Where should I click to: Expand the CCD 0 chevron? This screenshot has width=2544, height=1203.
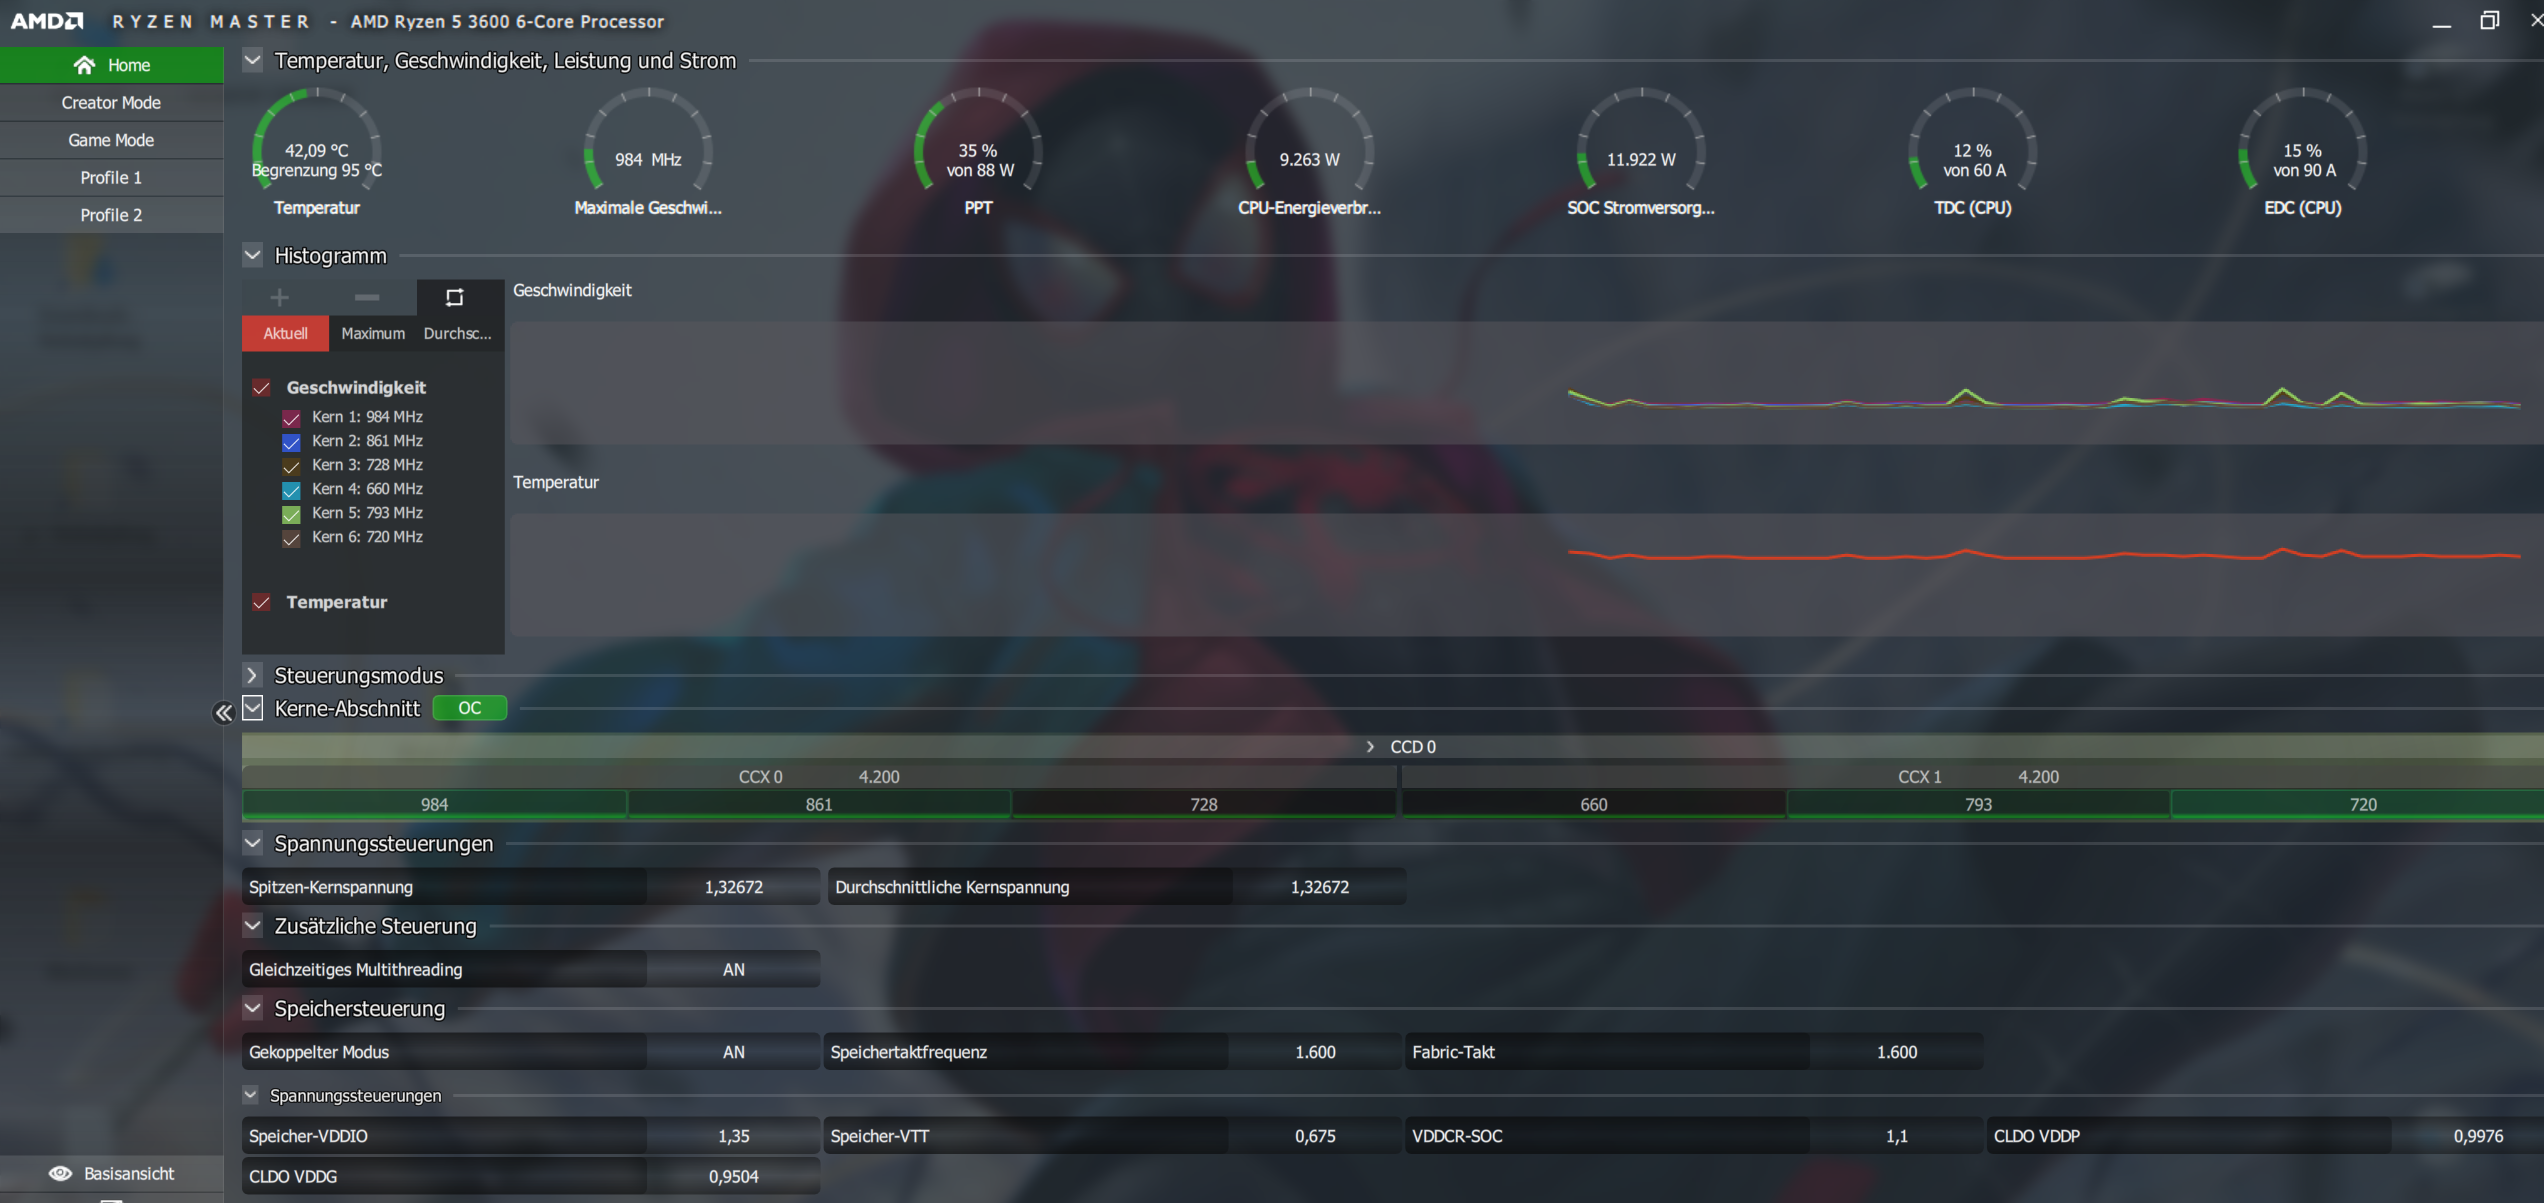pyautogui.click(x=1370, y=747)
